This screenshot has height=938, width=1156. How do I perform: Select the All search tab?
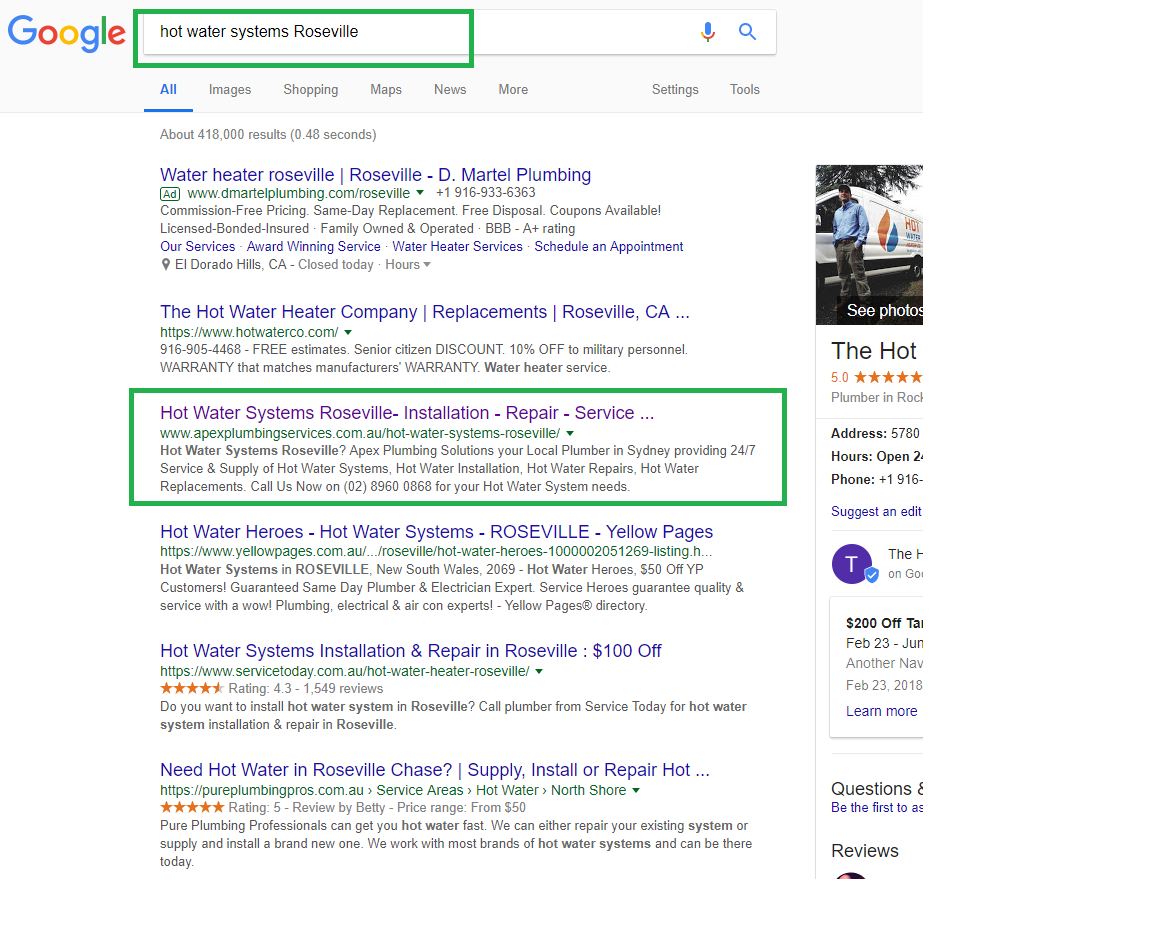point(168,89)
